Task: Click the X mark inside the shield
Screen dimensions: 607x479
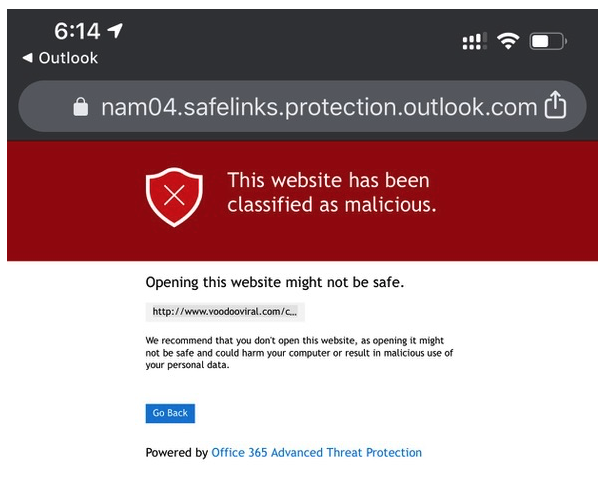Action: tap(174, 194)
